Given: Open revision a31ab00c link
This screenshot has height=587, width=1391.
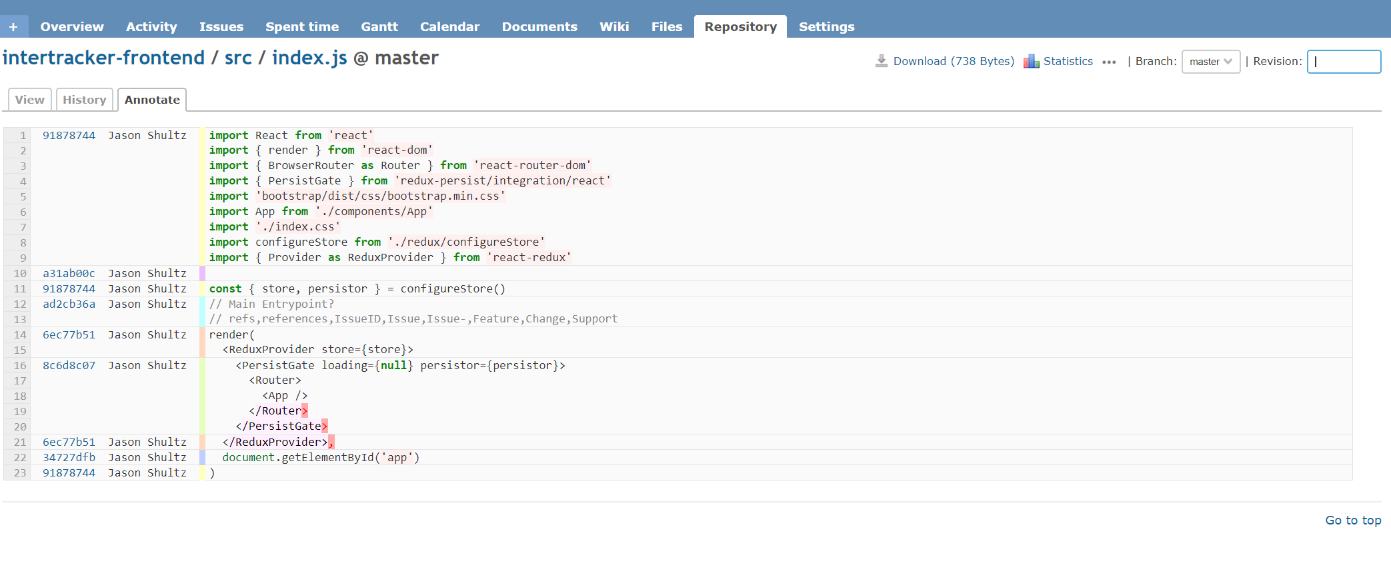Looking at the screenshot, I should point(69,273).
